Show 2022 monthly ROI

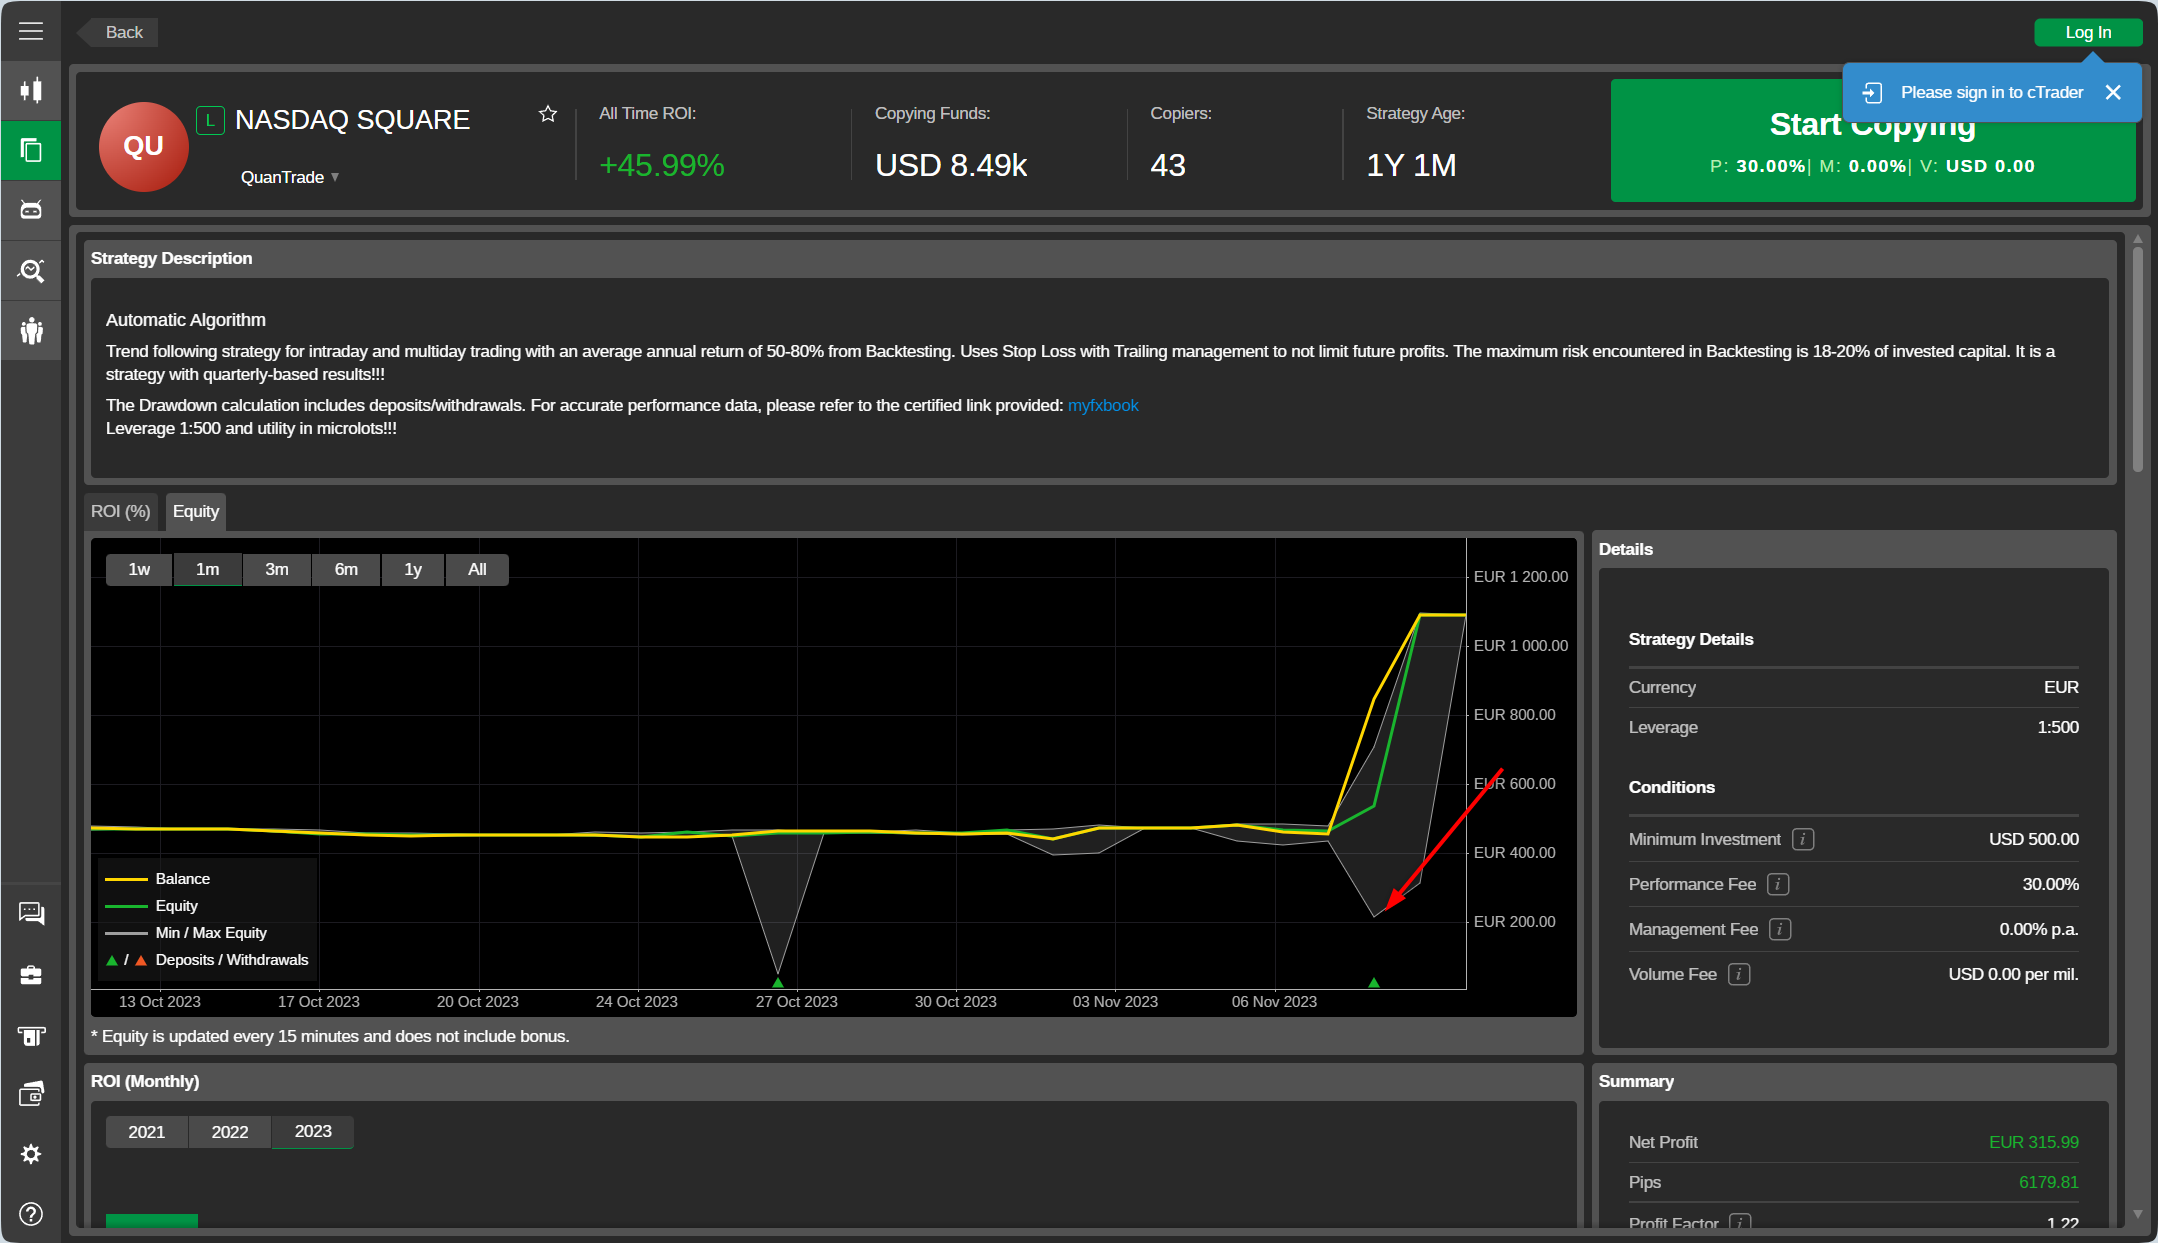[230, 1132]
